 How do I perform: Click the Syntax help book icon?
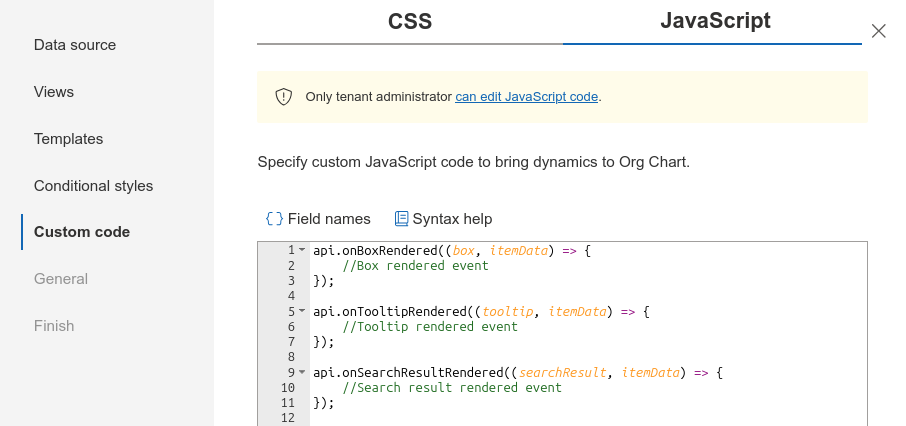401,218
